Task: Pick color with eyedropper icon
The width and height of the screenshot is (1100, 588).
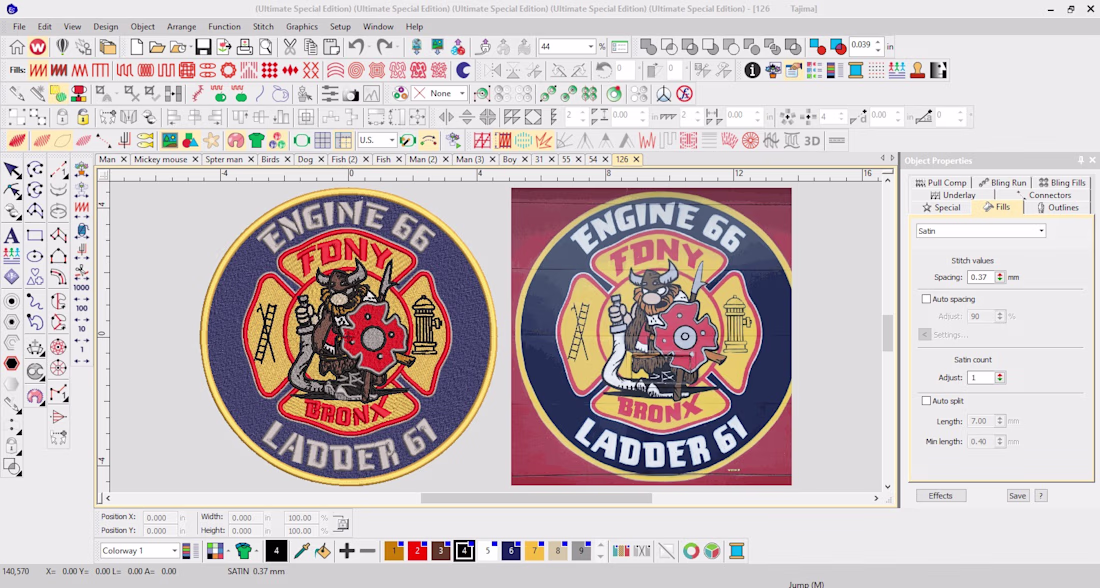Action: pyautogui.click(x=302, y=551)
